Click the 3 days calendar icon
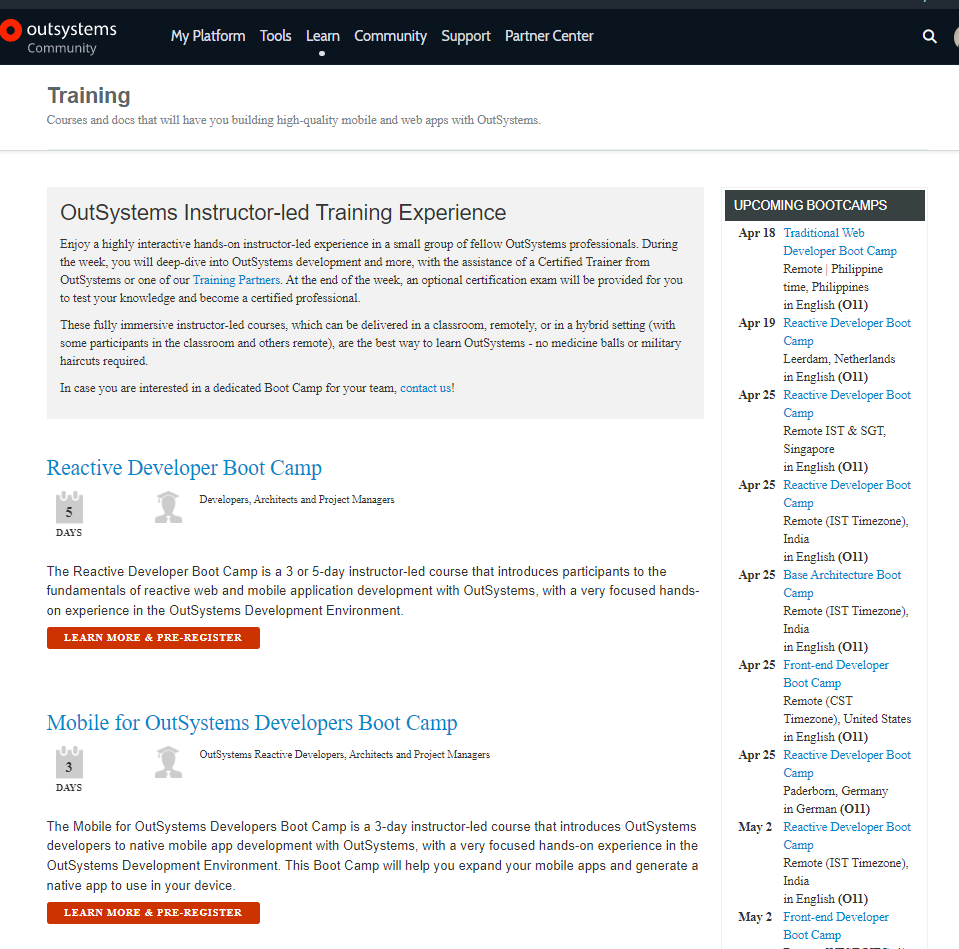This screenshot has height=949, width=959. coord(68,764)
